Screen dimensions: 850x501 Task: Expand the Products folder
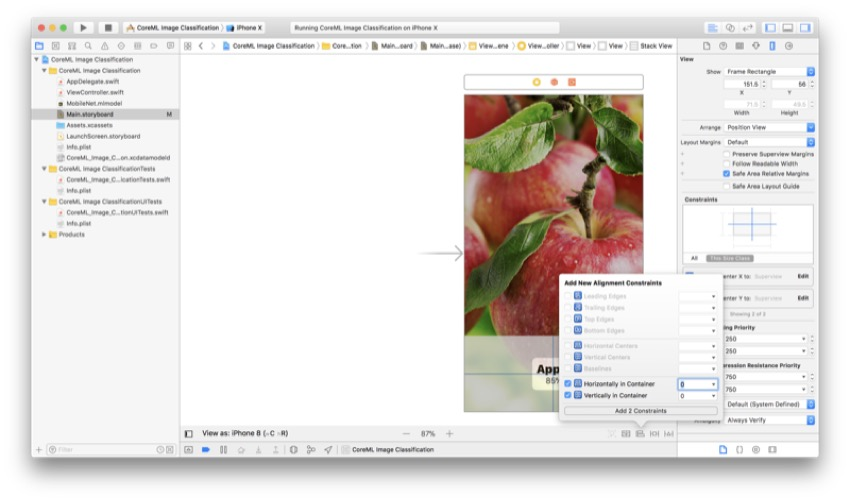pyautogui.click(x=44, y=234)
